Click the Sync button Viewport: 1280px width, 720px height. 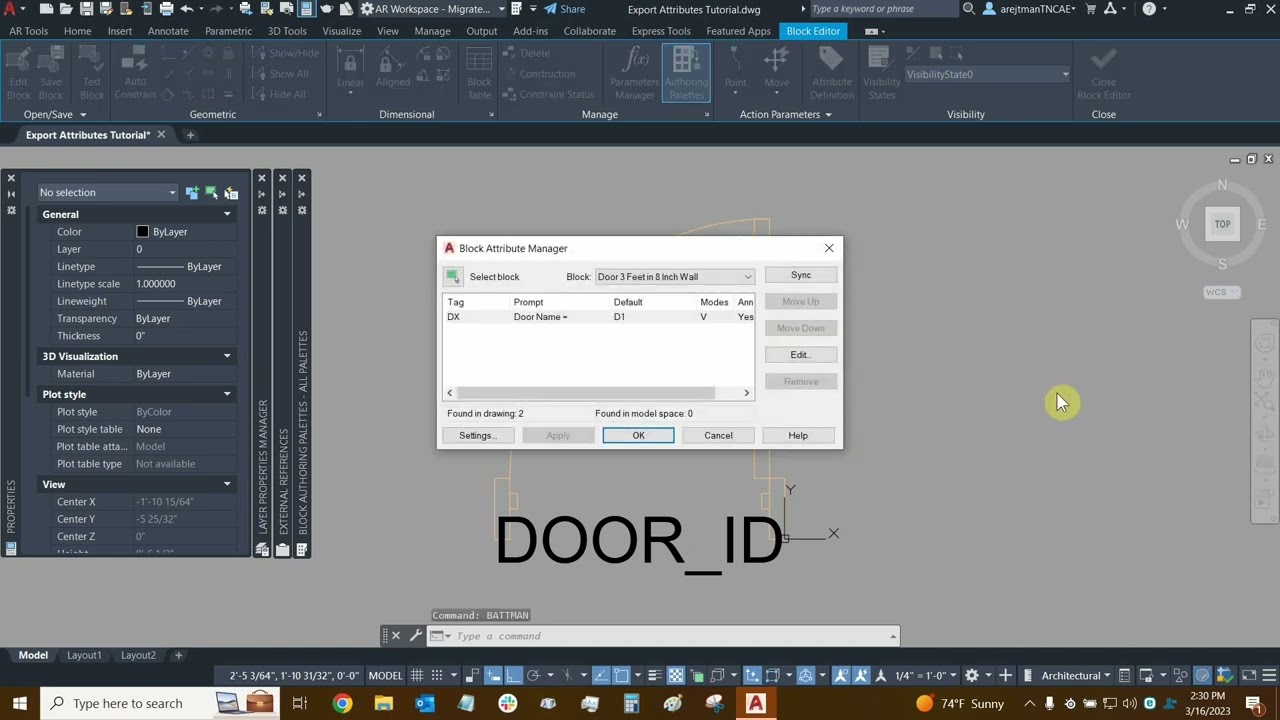click(x=801, y=275)
